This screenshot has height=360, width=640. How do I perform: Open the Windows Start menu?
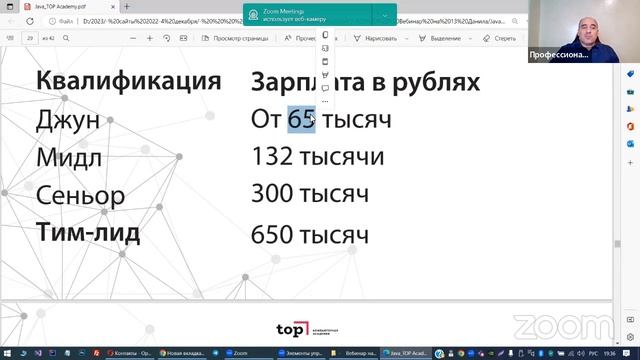pos(7,353)
